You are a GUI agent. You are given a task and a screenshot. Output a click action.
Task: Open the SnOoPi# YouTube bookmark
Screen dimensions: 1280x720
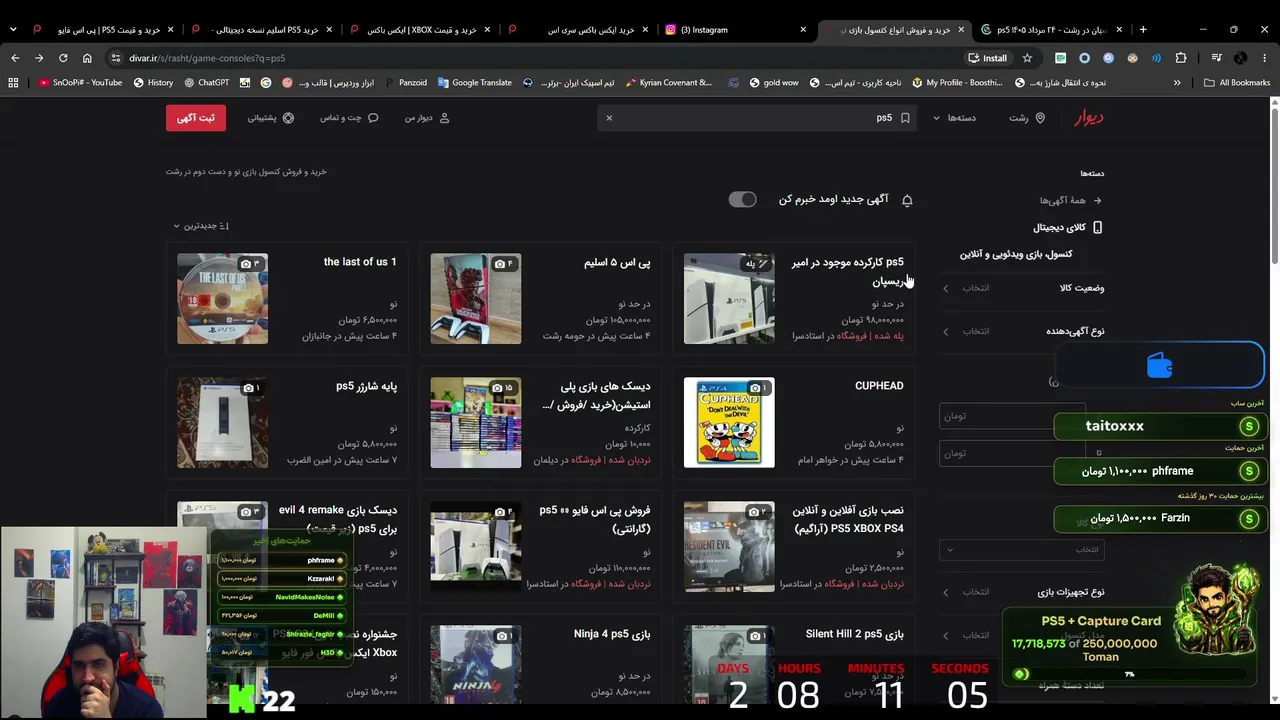81,83
